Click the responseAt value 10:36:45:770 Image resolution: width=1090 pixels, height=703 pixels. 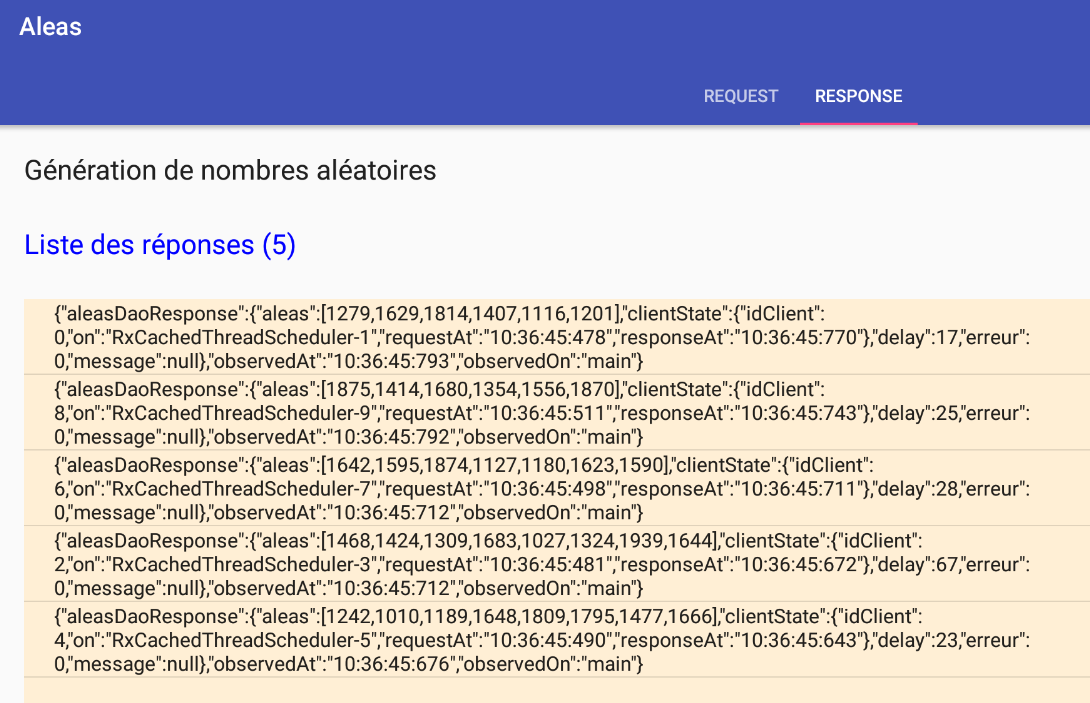coord(798,336)
